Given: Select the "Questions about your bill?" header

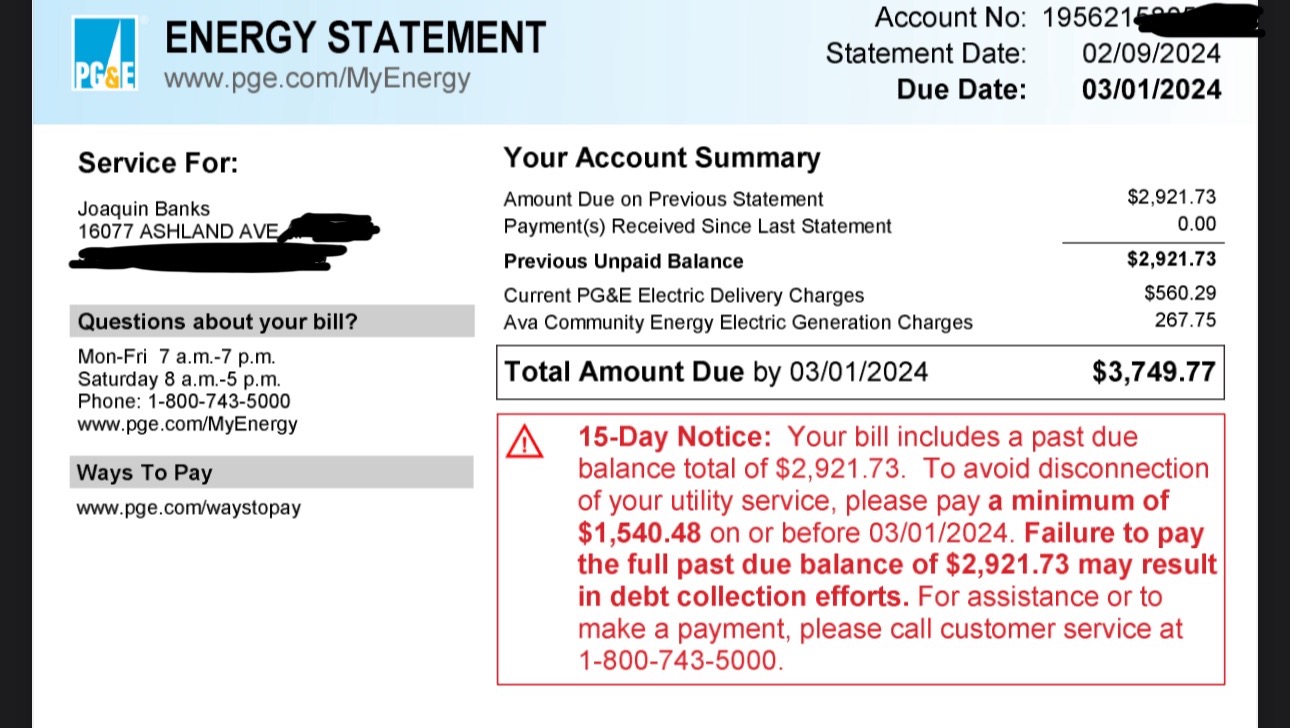Looking at the screenshot, I should [x=217, y=322].
